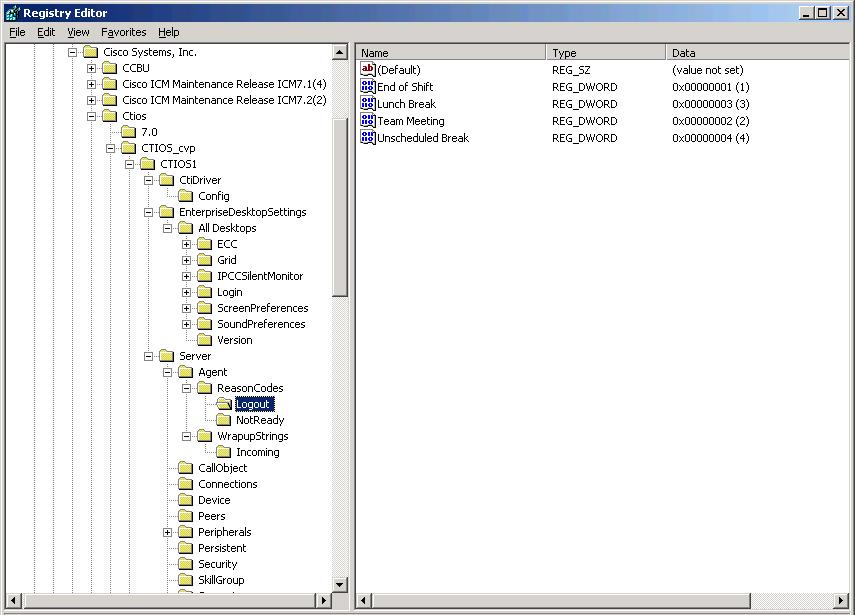Click the Ctios folder icon
This screenshot has width=855, height=615.
pos(110,116)
